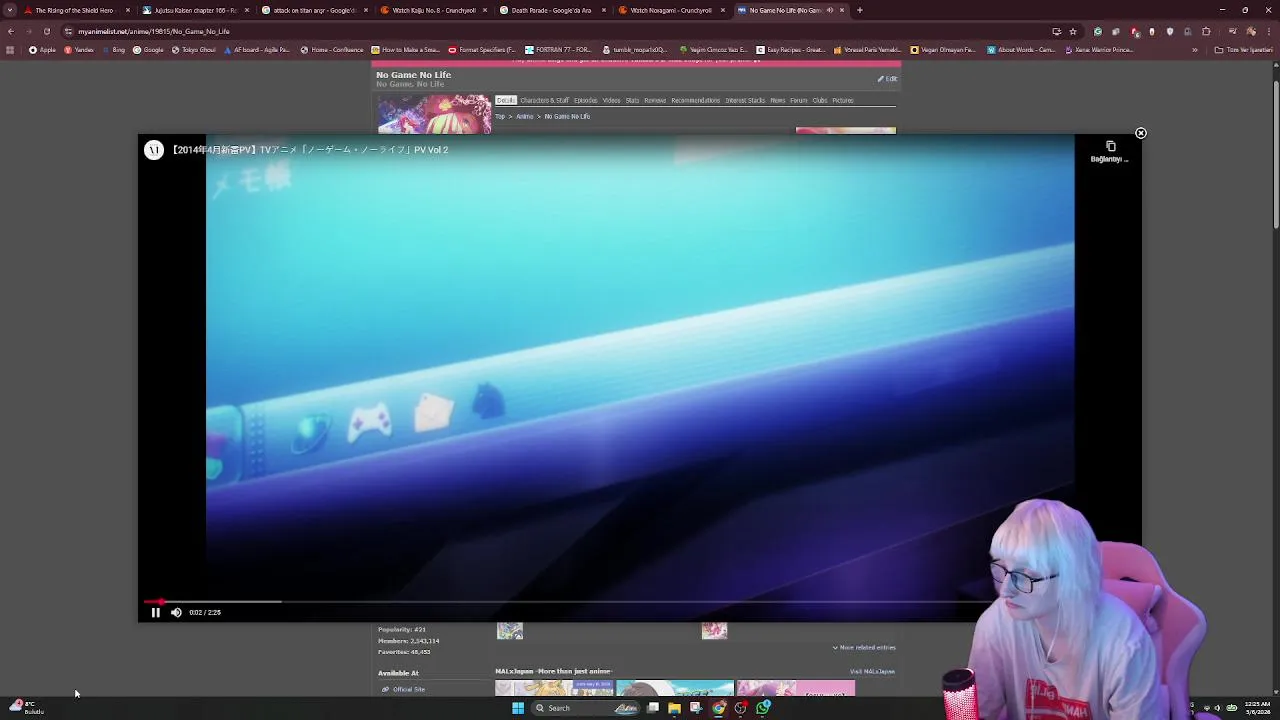Open the Easy Recipes bookmark

click(x=791, y=50)
